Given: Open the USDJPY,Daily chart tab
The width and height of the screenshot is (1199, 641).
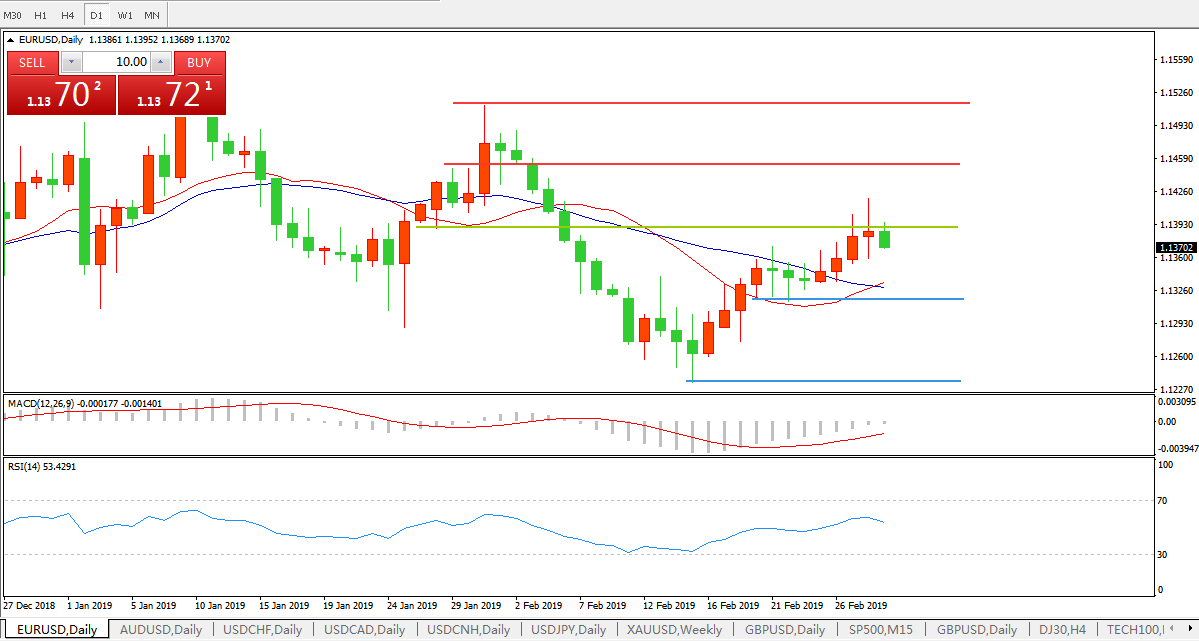Looking at the screenshot, I should pyautogui.click(x=570, y=630).
